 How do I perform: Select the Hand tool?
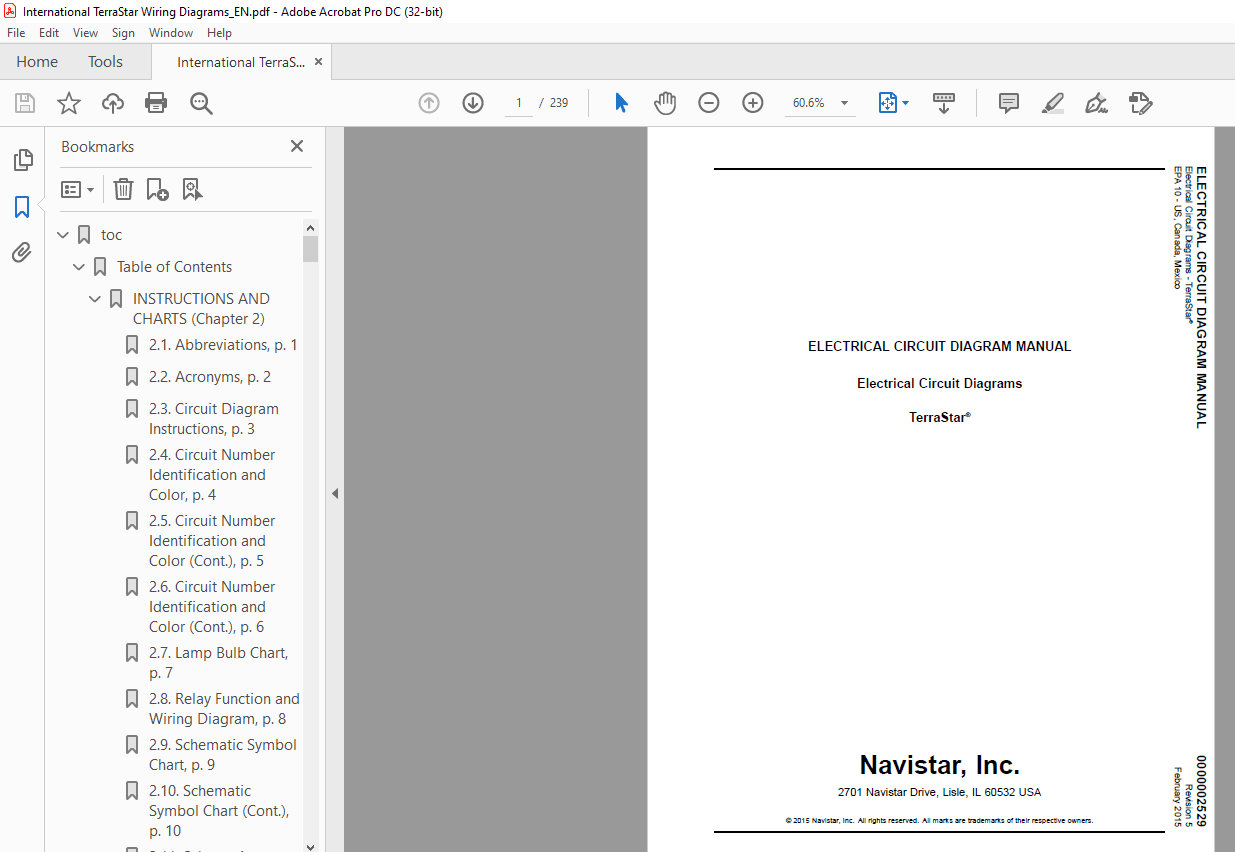click(664, 103)
